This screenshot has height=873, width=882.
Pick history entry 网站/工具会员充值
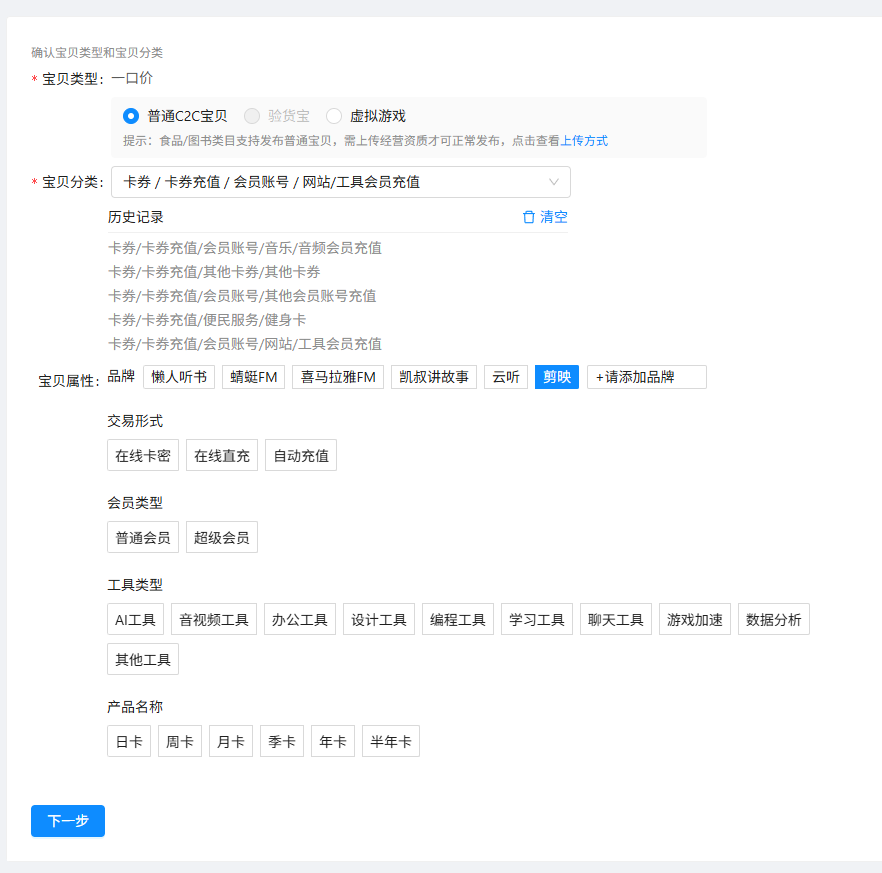[x=245, y=344]
